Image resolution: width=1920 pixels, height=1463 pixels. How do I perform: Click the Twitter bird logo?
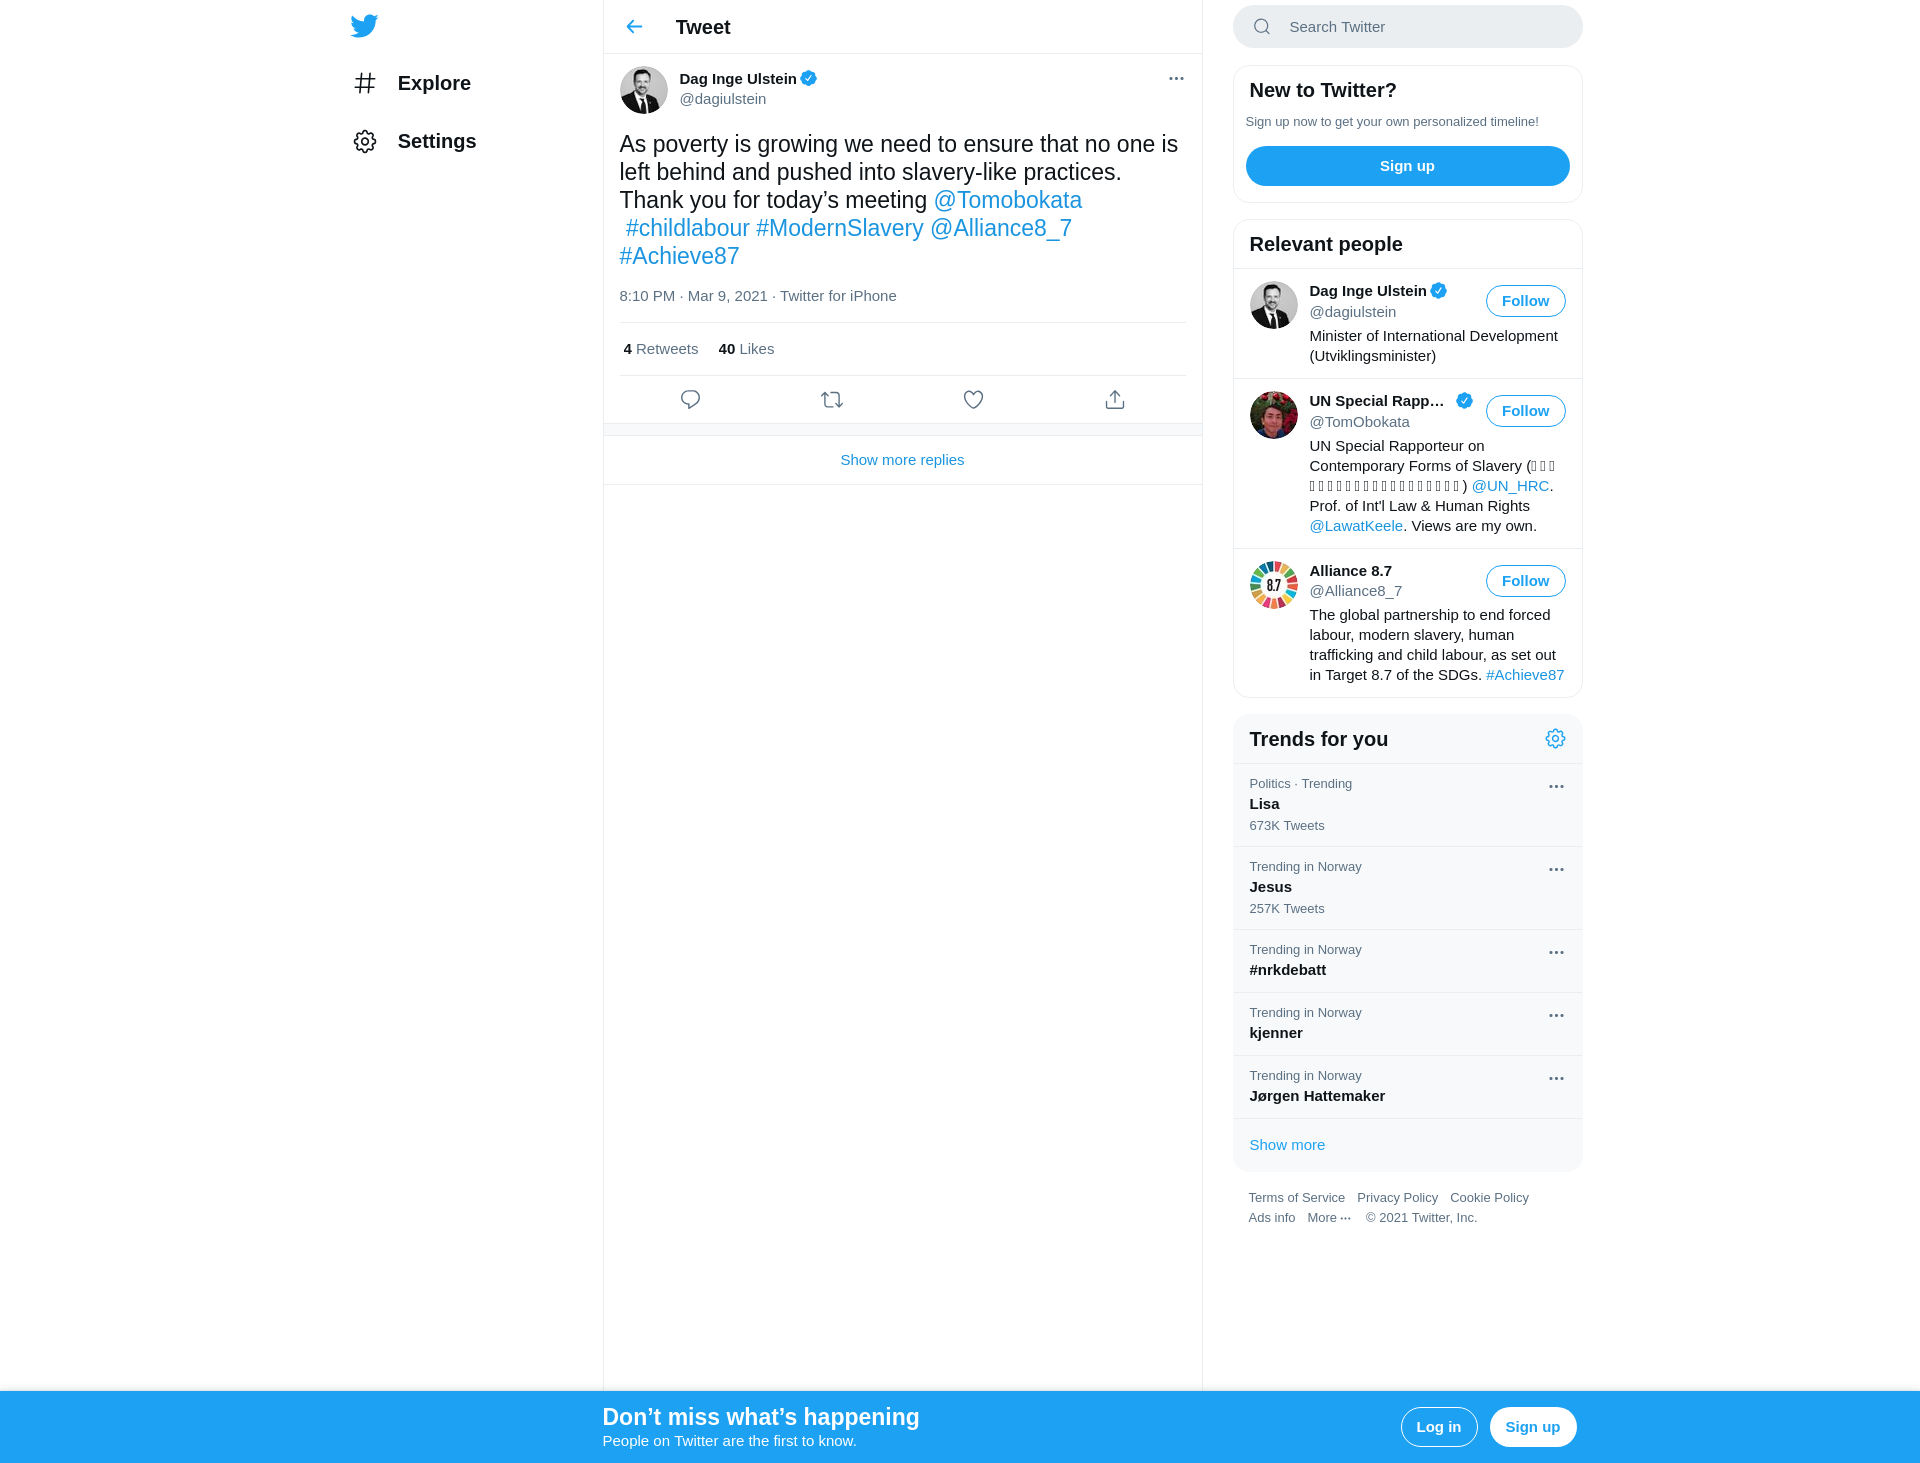(x=364, y=26)
